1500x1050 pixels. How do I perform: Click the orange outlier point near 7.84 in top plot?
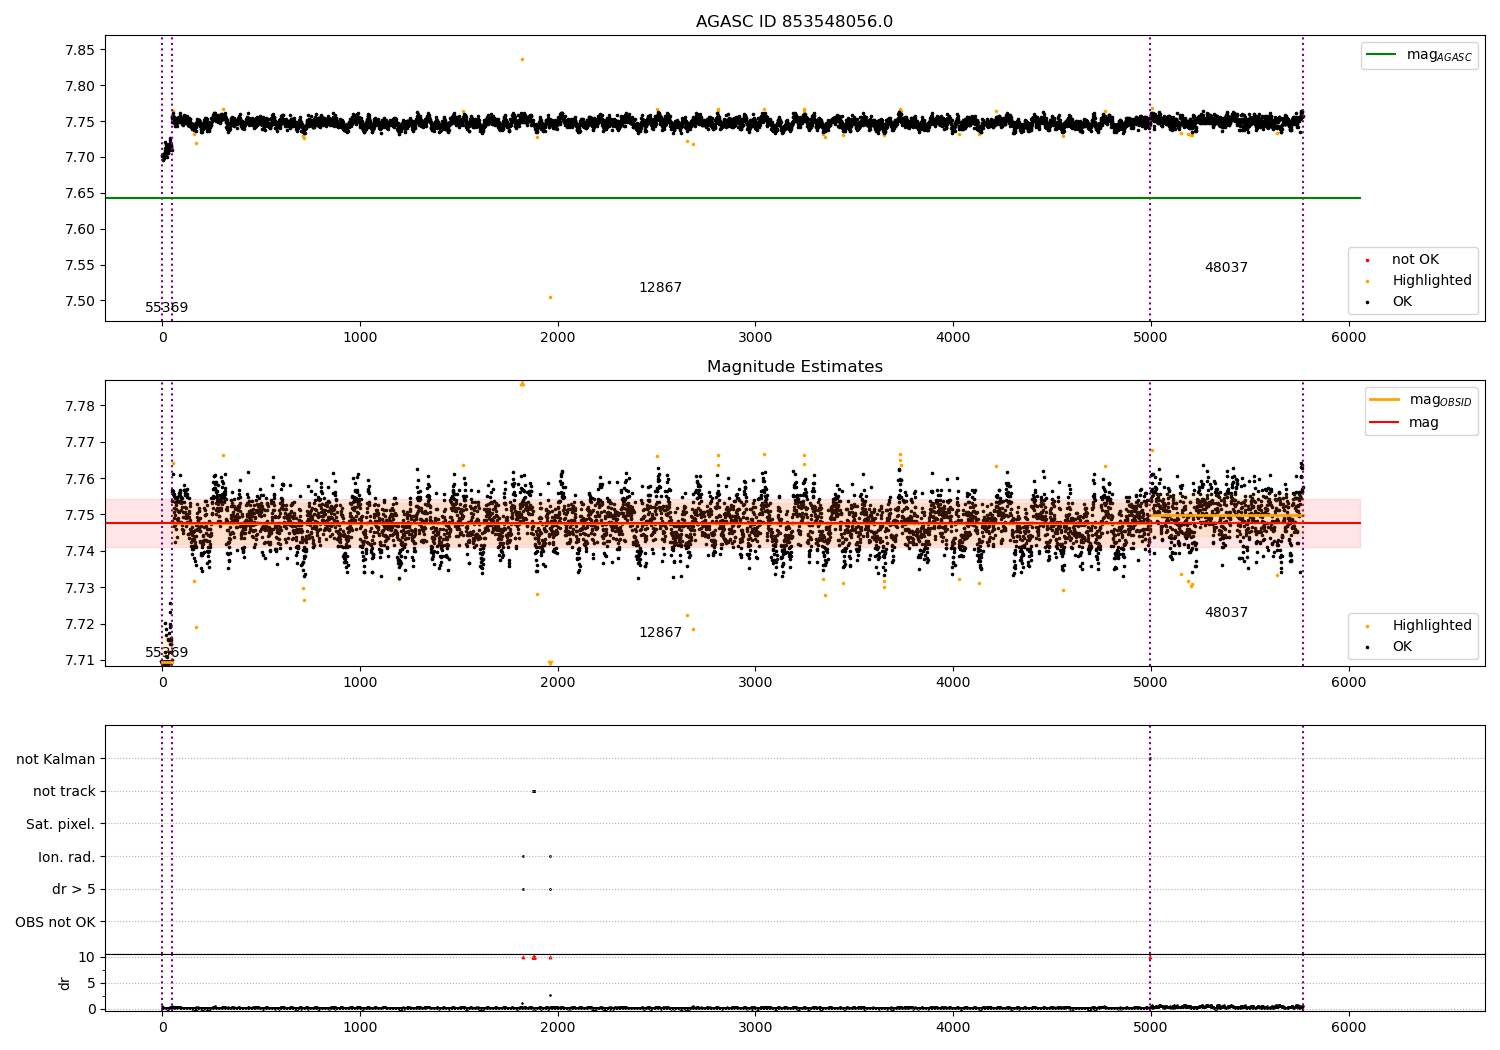point(522,59)
